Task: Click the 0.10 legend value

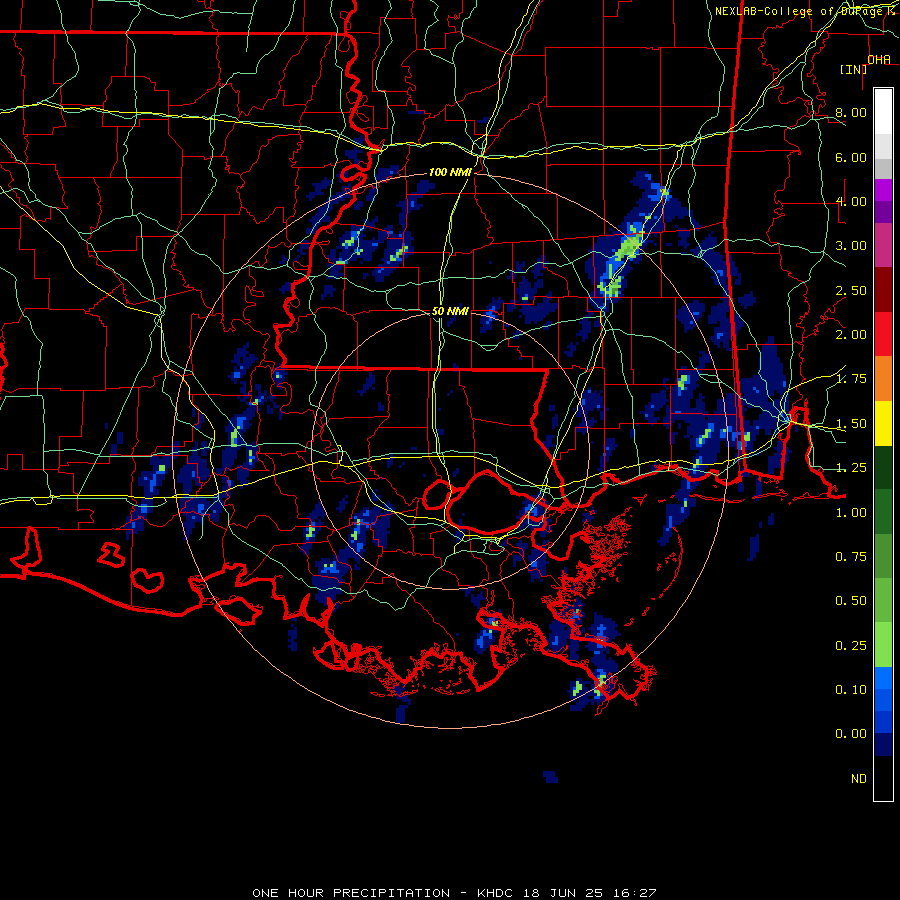Action: (851, 690)
